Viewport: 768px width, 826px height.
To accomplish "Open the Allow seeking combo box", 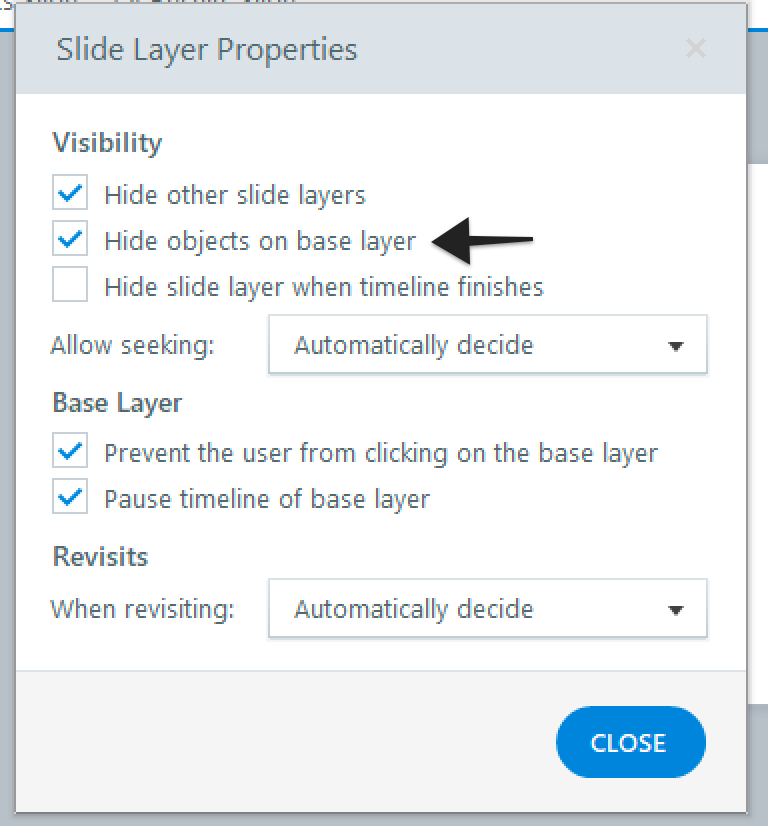I will (x=487, y=345).
